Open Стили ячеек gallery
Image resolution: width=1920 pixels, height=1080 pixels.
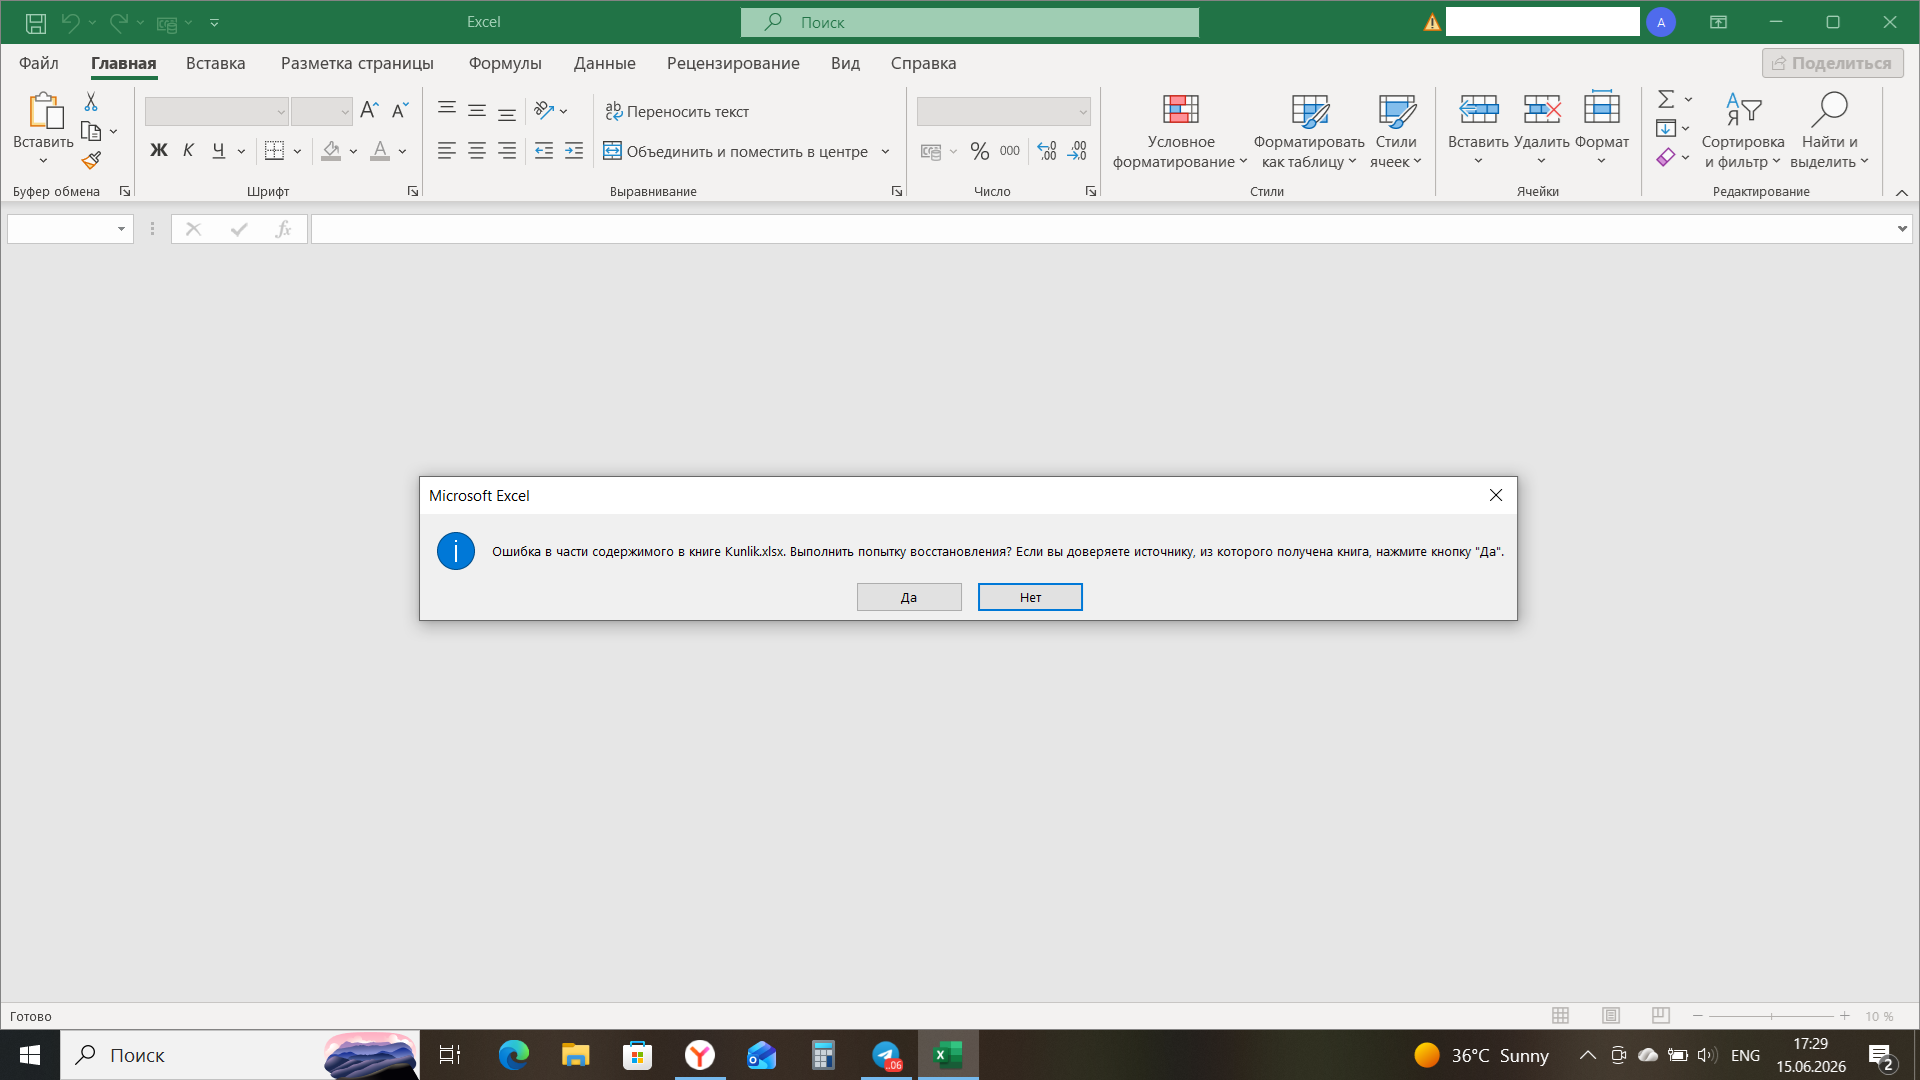(x=1396, y=130)
